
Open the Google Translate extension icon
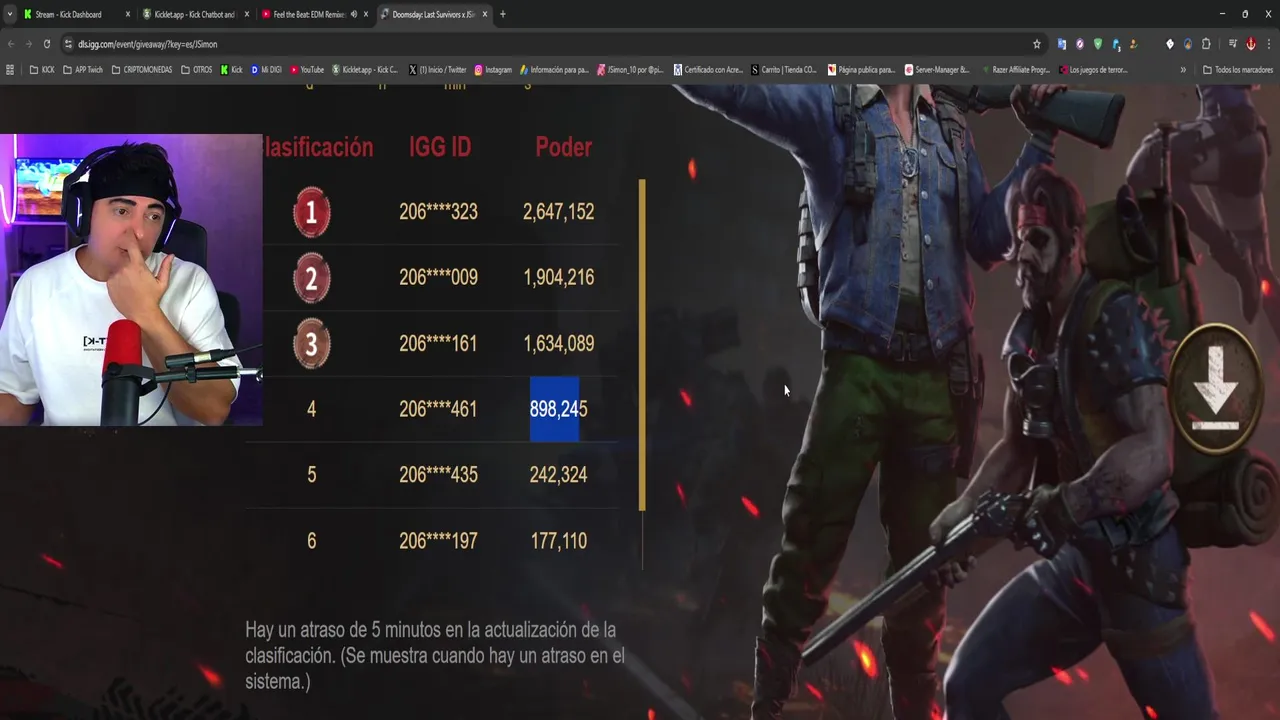click(x=1062, y=44)
